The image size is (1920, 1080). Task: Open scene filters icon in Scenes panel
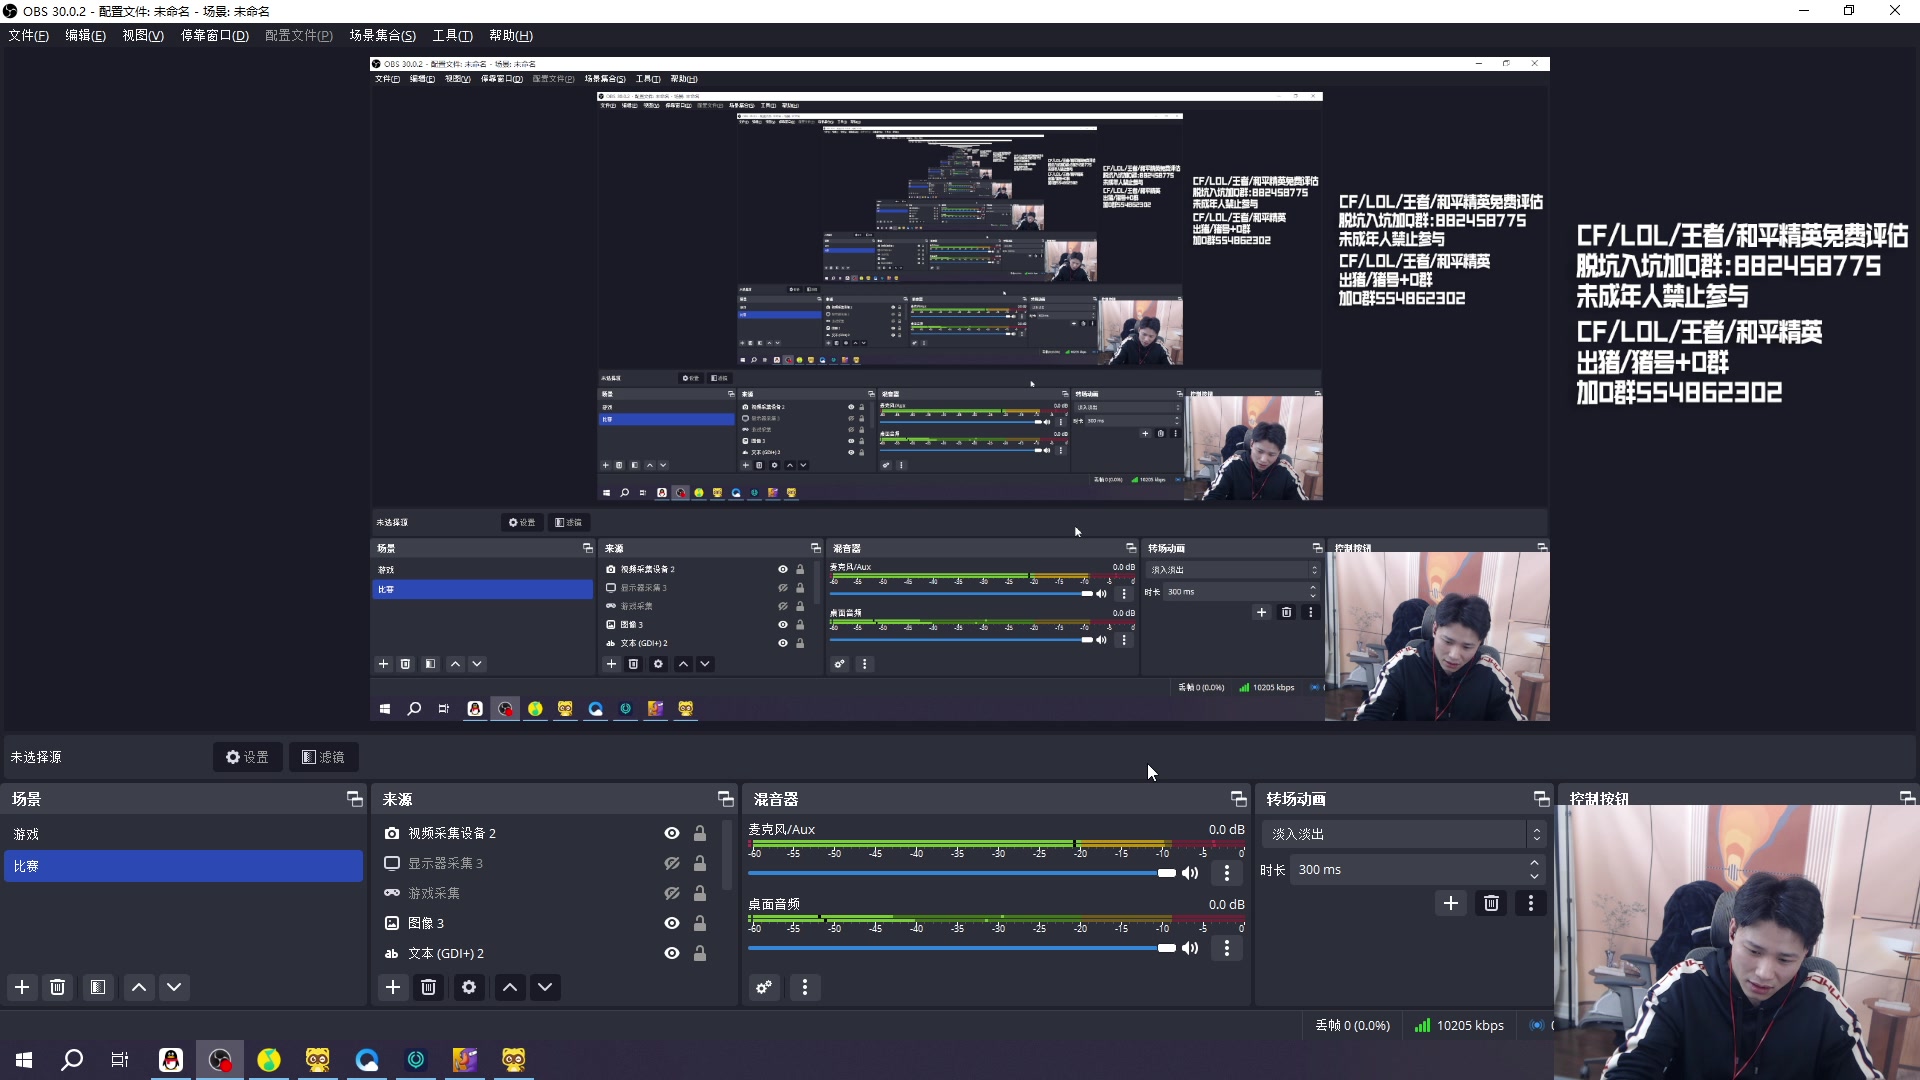(x=98, y=987)
